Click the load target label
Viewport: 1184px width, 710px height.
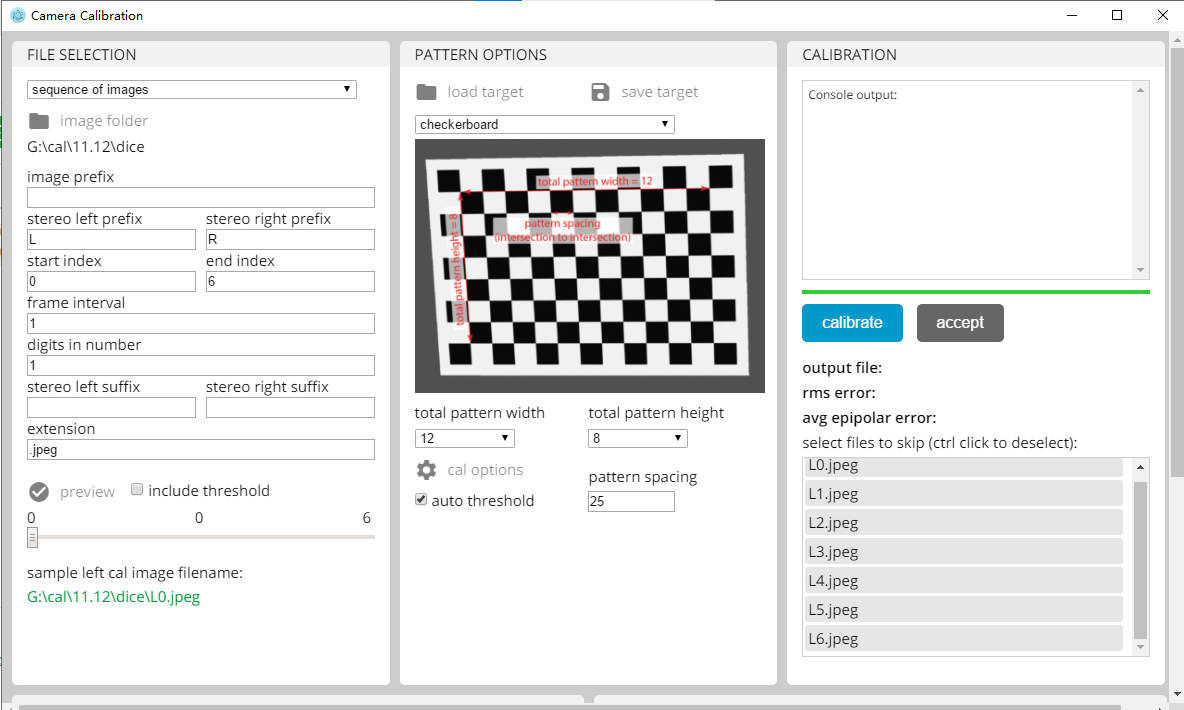click(486, 92)
